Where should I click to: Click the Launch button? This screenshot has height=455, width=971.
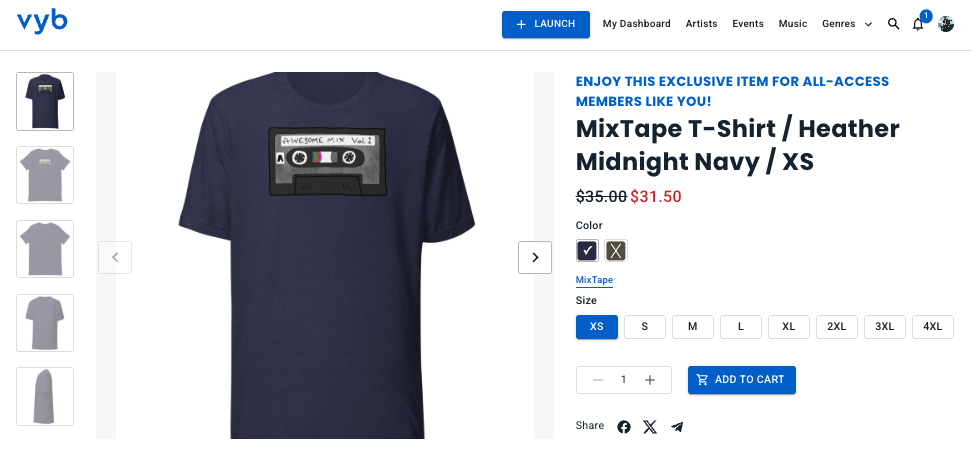pos(546,24)
